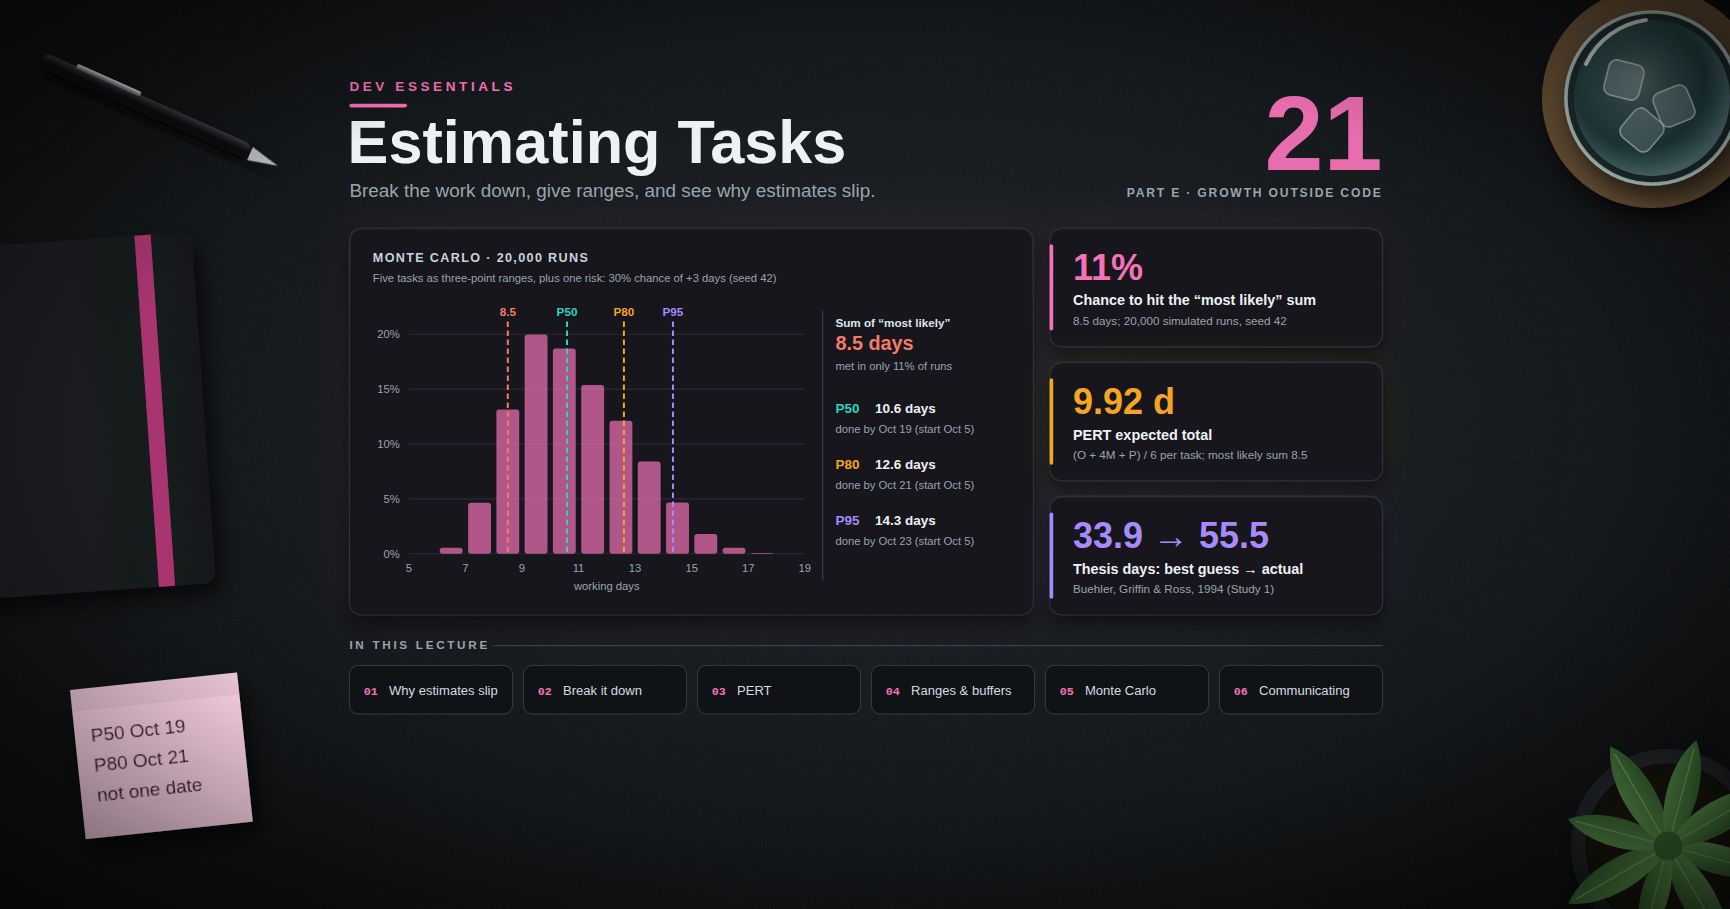Click "PART E · GROWTH OUTSIDE CODE" text
Image resolution: width=1730 pixels, height=909 pixels.
click(1254, 193)
